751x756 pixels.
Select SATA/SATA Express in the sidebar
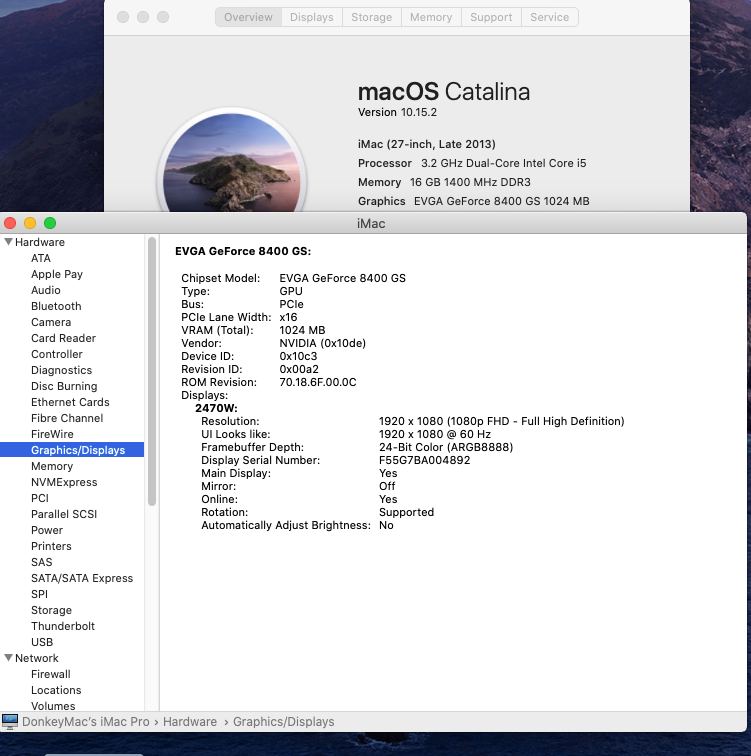click(82, 578)
